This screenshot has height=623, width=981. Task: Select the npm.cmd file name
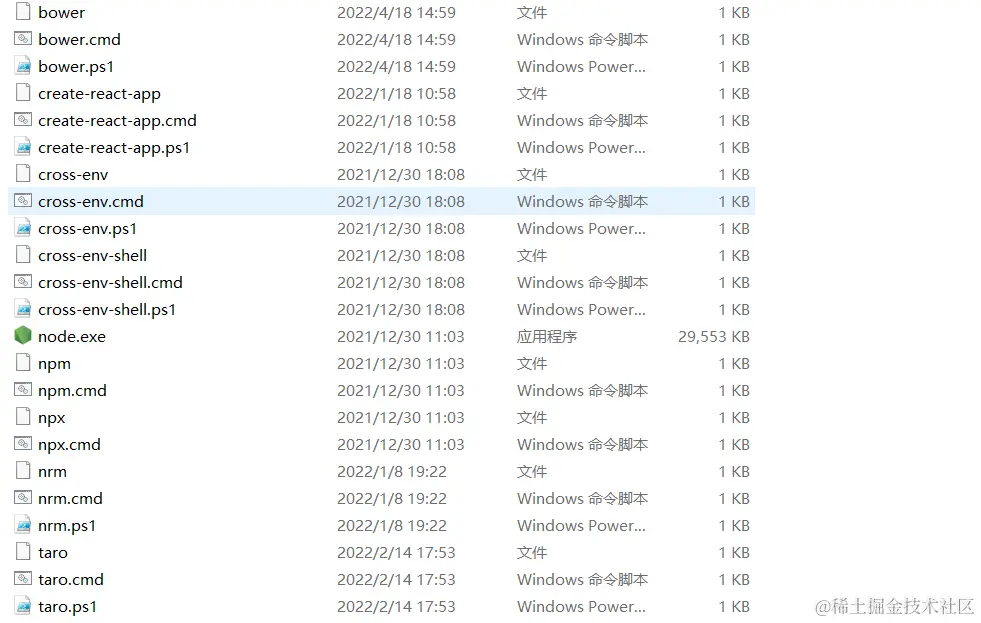pos(73,391)
